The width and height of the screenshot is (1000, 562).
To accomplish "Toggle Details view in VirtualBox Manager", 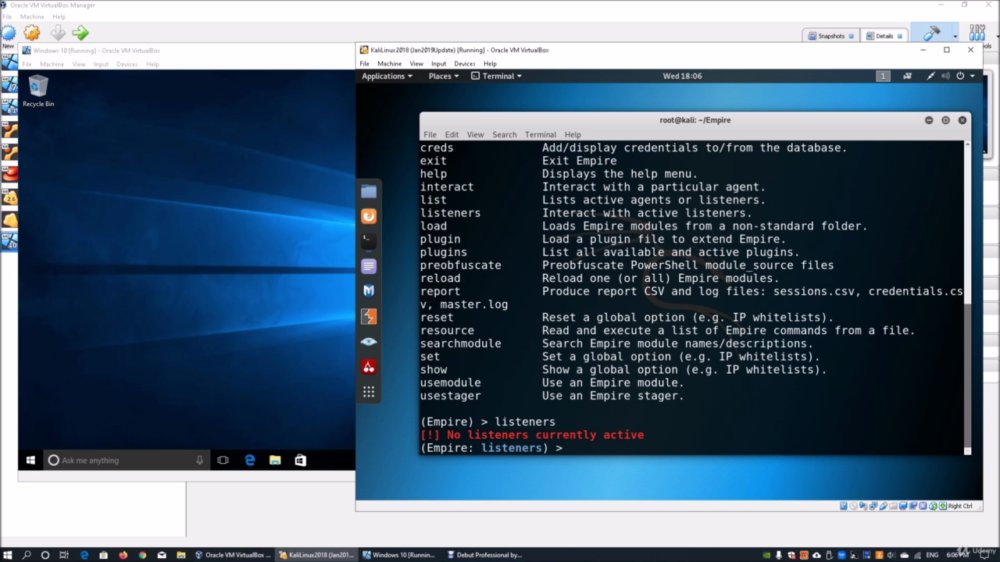I will pyautogui.click(x=884, y=36).
